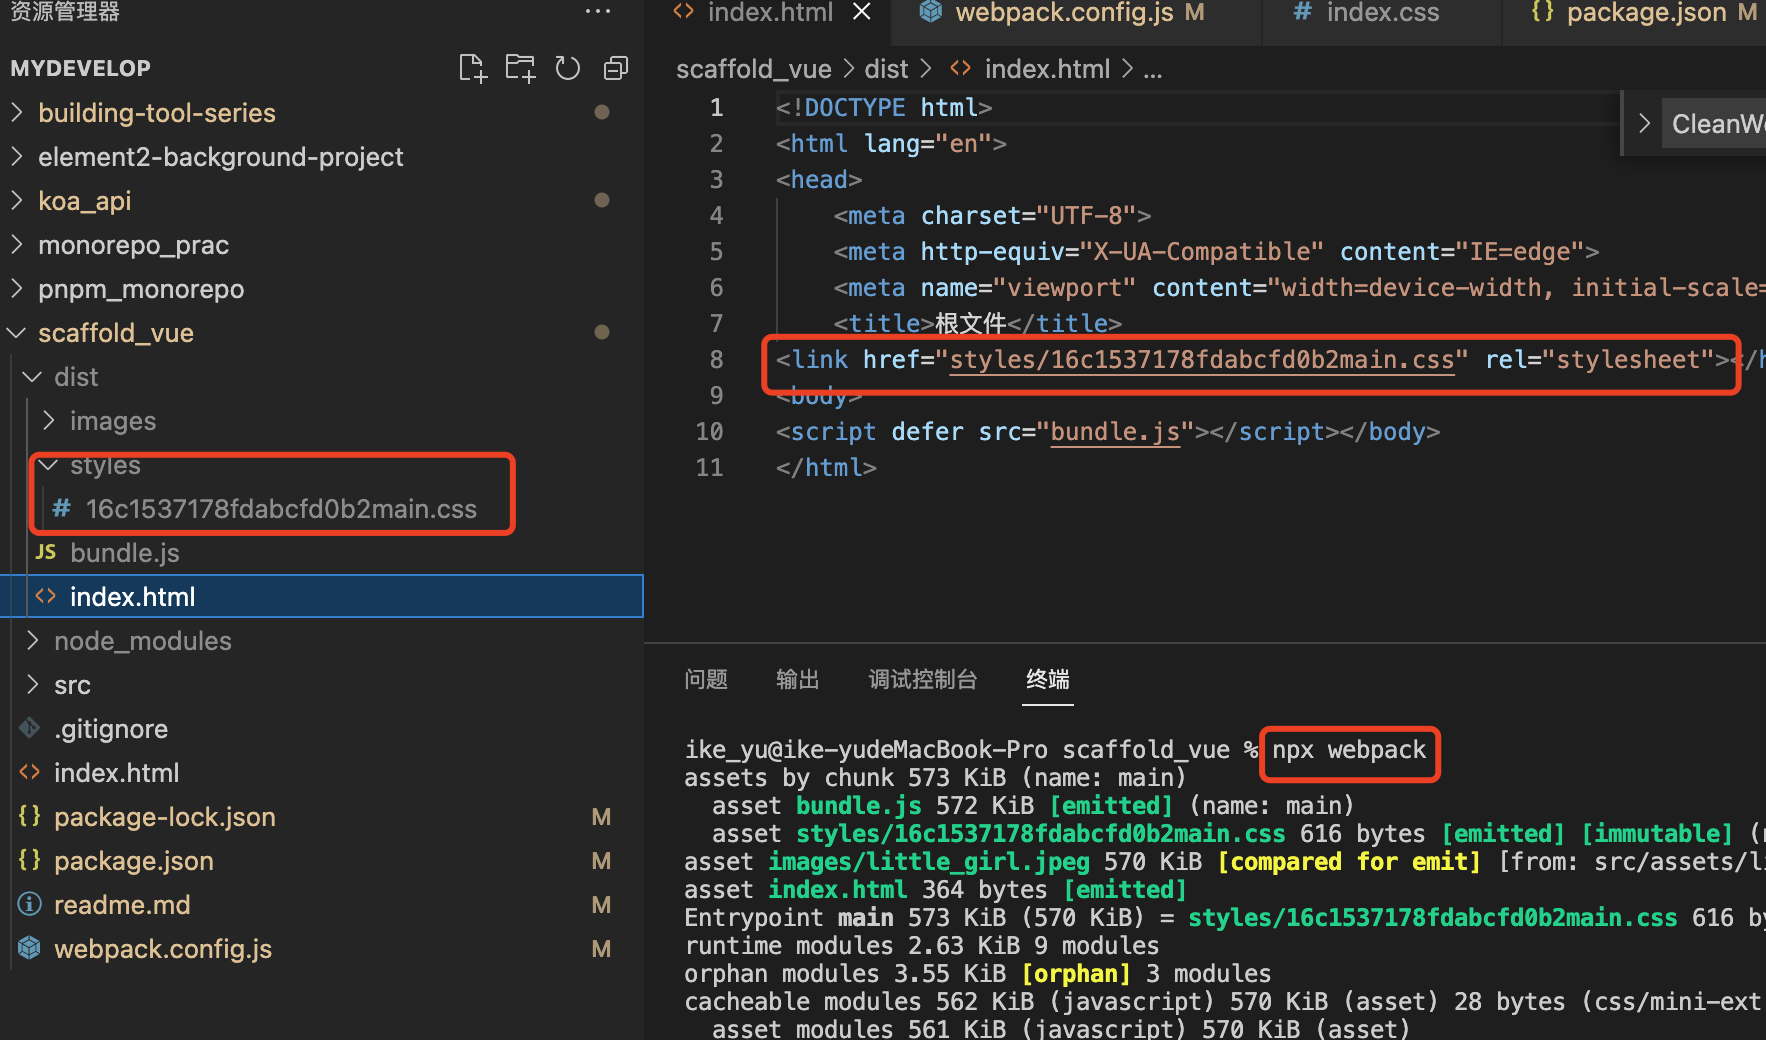Click the MYDEVELOP section header
The height and width of the screenshot is (1040, 1766).
[x=80, y=68]
